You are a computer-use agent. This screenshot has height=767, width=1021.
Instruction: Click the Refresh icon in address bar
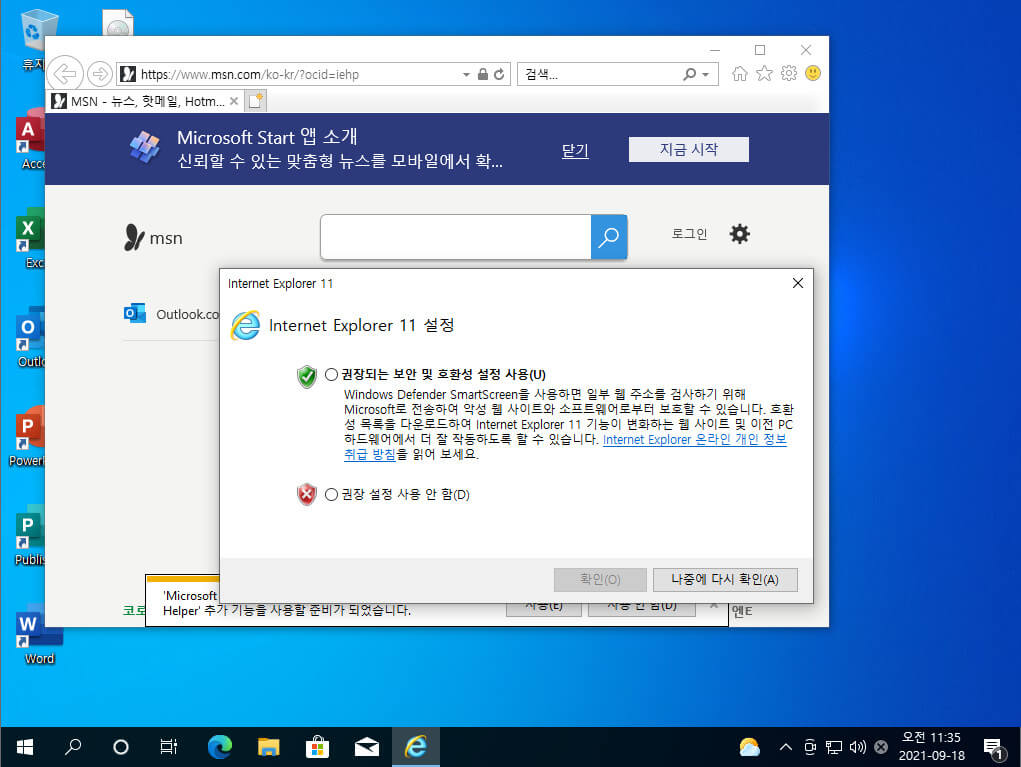tap(499, 74)
